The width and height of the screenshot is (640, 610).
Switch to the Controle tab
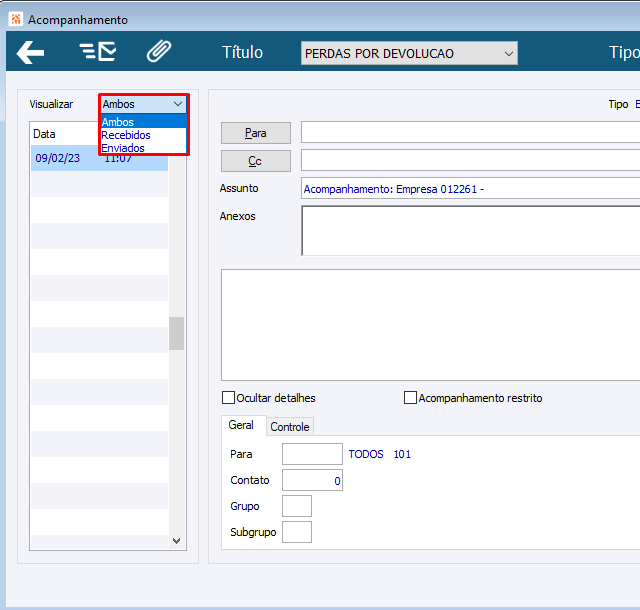[290, 427]
